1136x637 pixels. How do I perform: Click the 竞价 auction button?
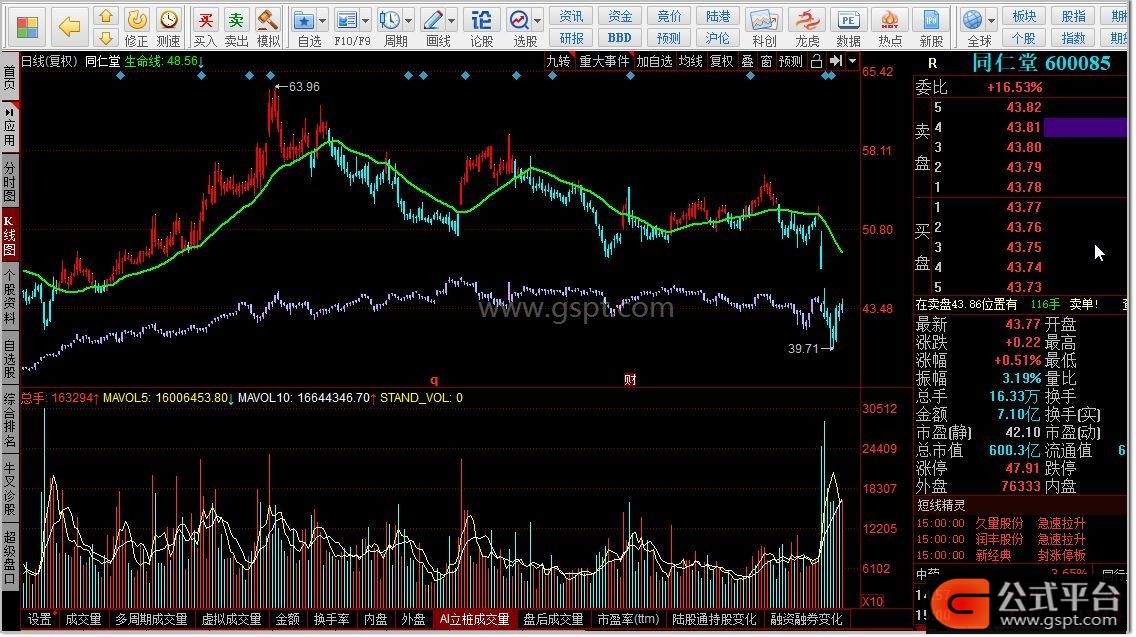coord(669,16)
